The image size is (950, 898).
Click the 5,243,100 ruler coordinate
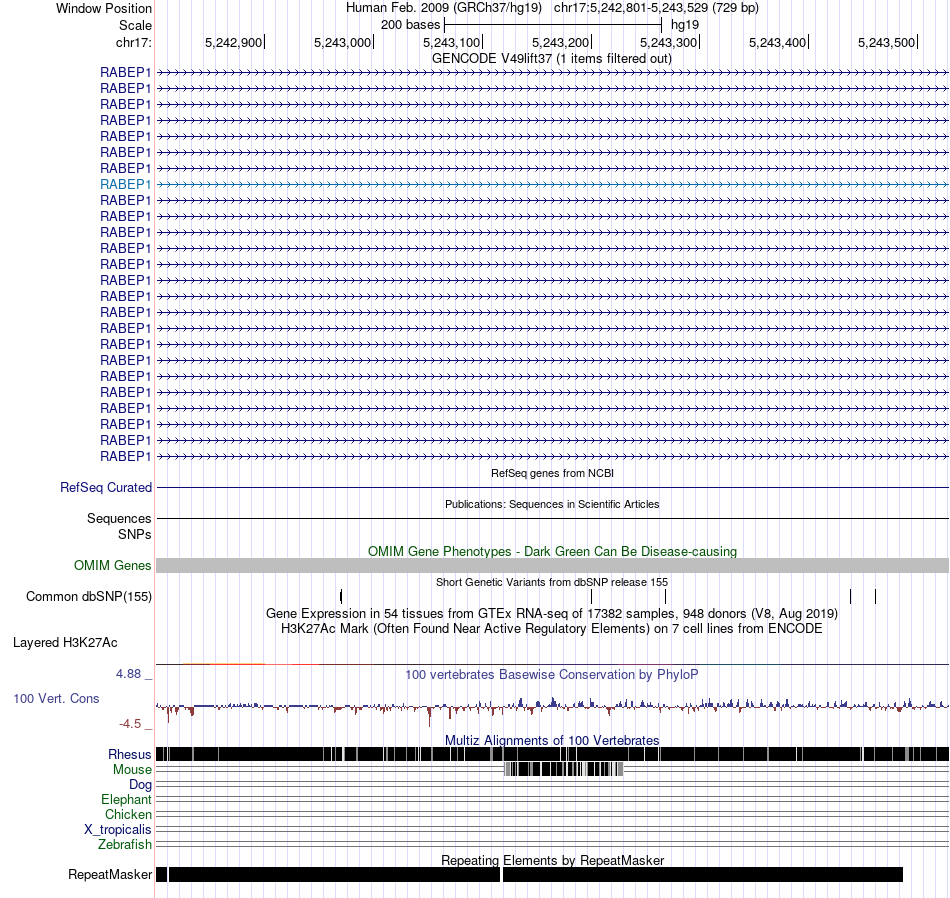click(451, 42)
